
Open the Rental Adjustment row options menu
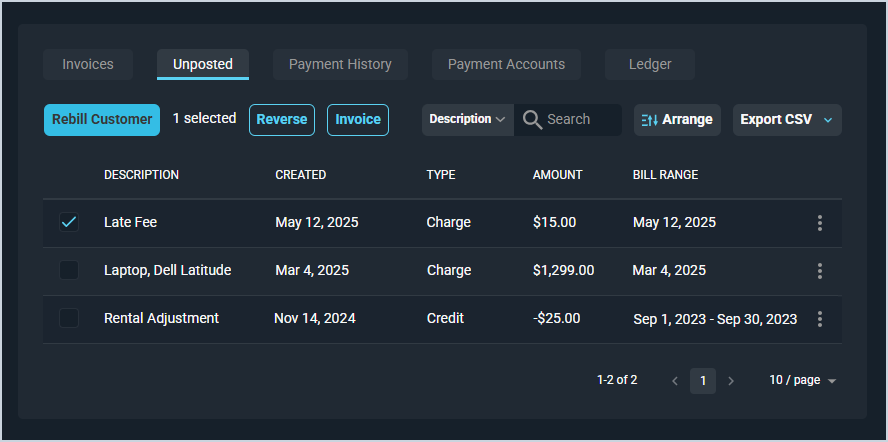coord(820,319)
